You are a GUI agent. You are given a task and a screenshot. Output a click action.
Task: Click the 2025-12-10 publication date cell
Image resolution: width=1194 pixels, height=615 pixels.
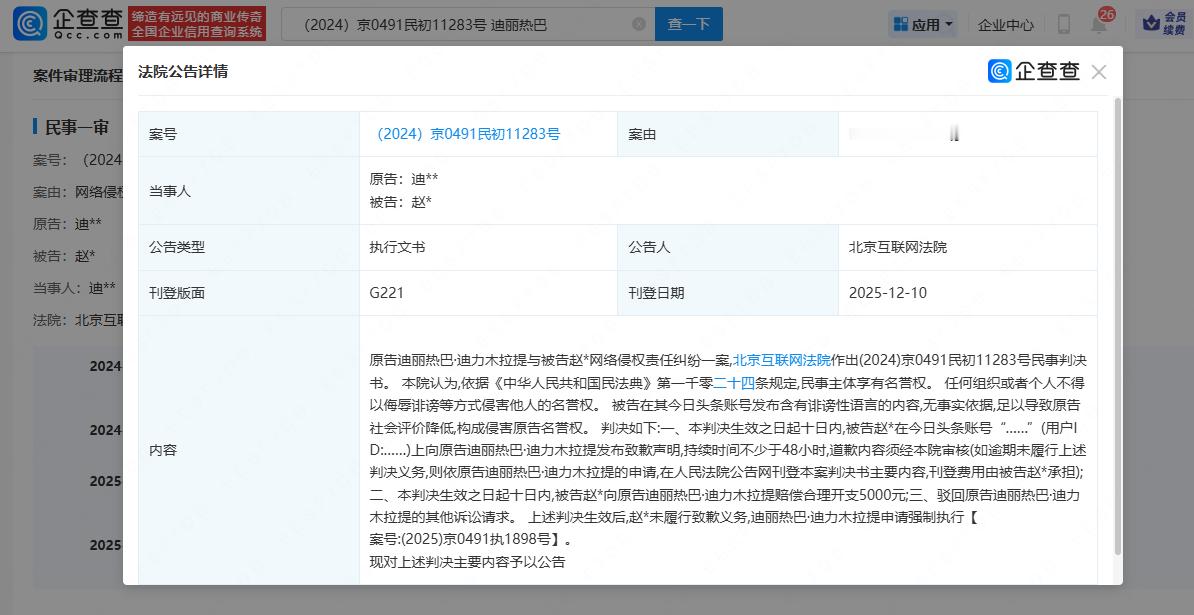click(x=887, y=293)
